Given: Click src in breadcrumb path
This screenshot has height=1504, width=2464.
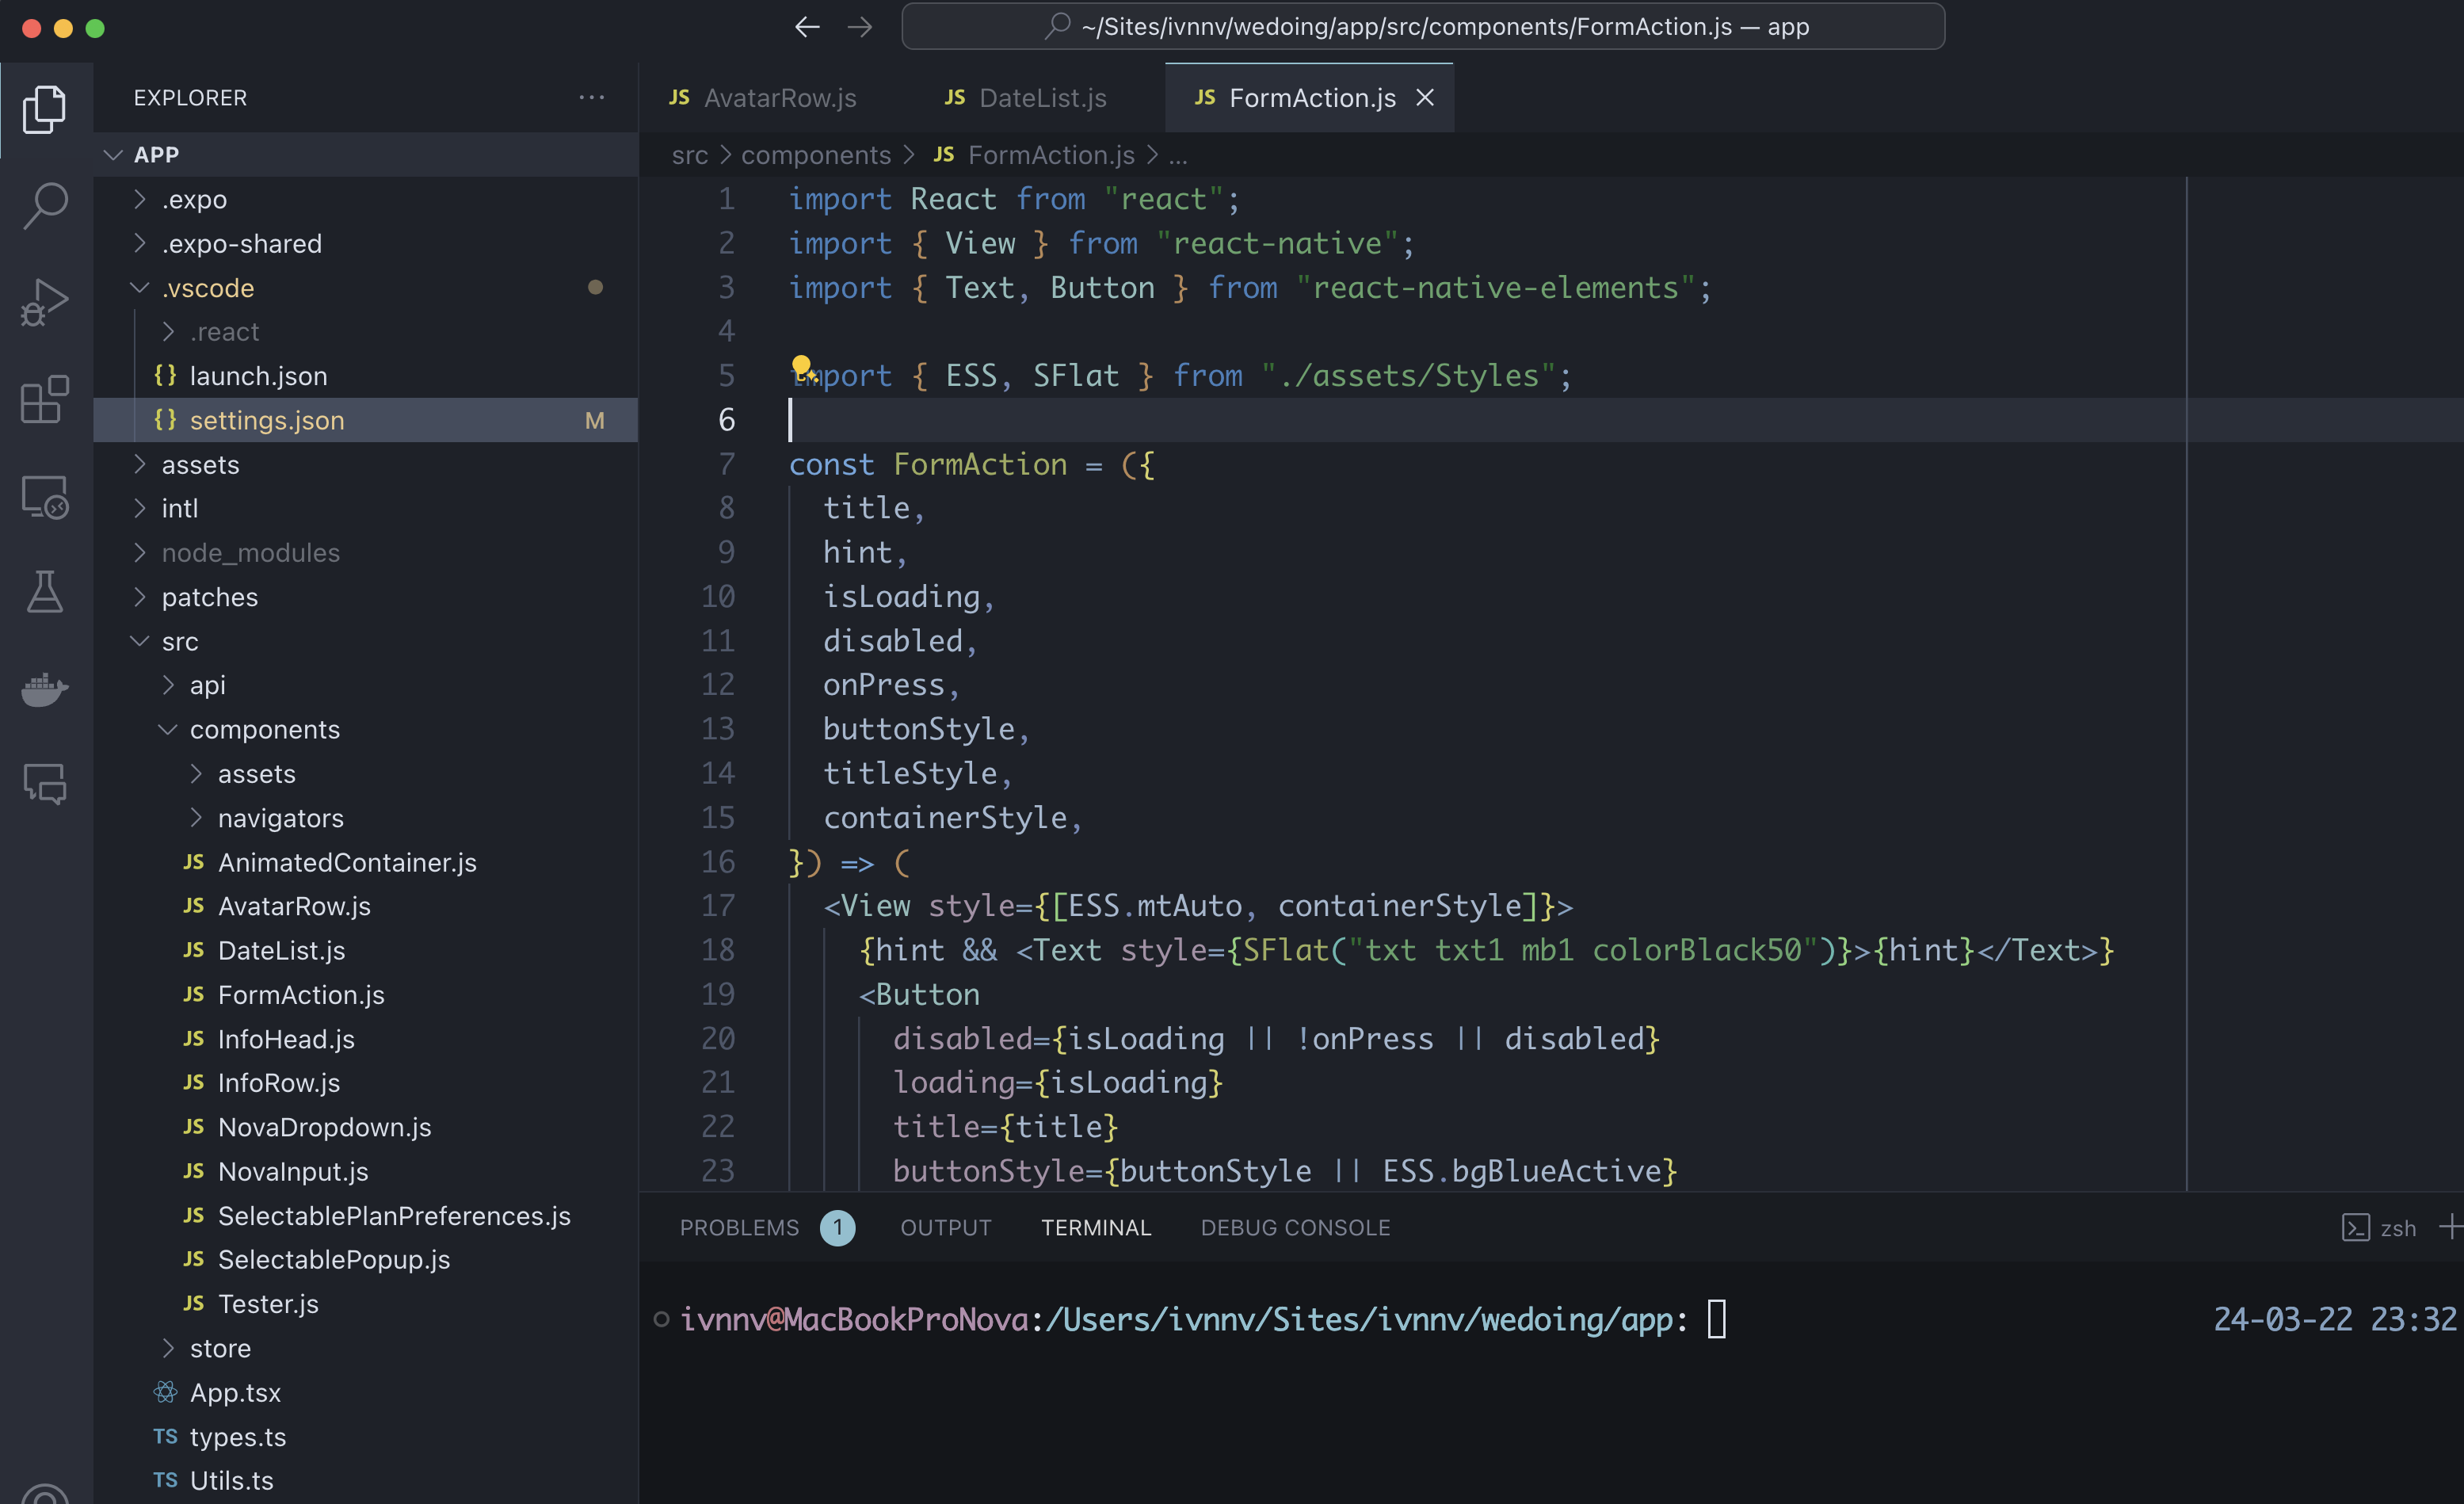Looking at the screenshot, I should tap(690, 155).
